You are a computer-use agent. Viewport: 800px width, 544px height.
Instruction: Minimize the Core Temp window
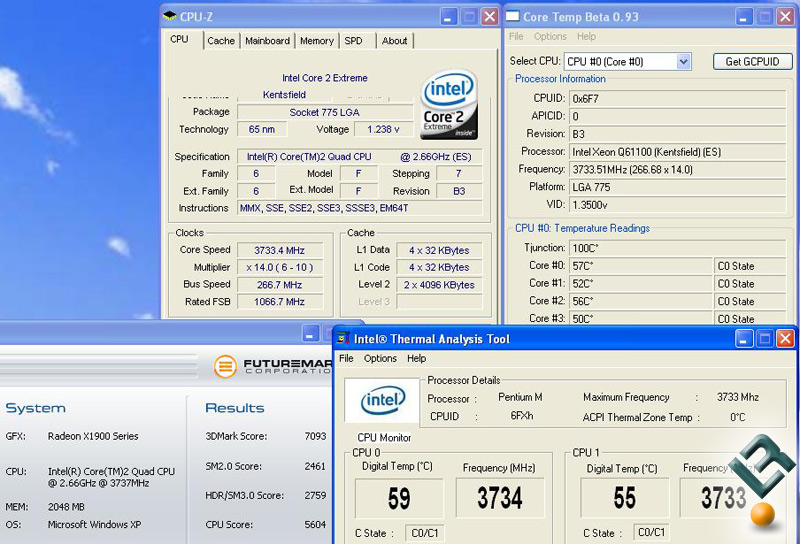coord(744,17)
